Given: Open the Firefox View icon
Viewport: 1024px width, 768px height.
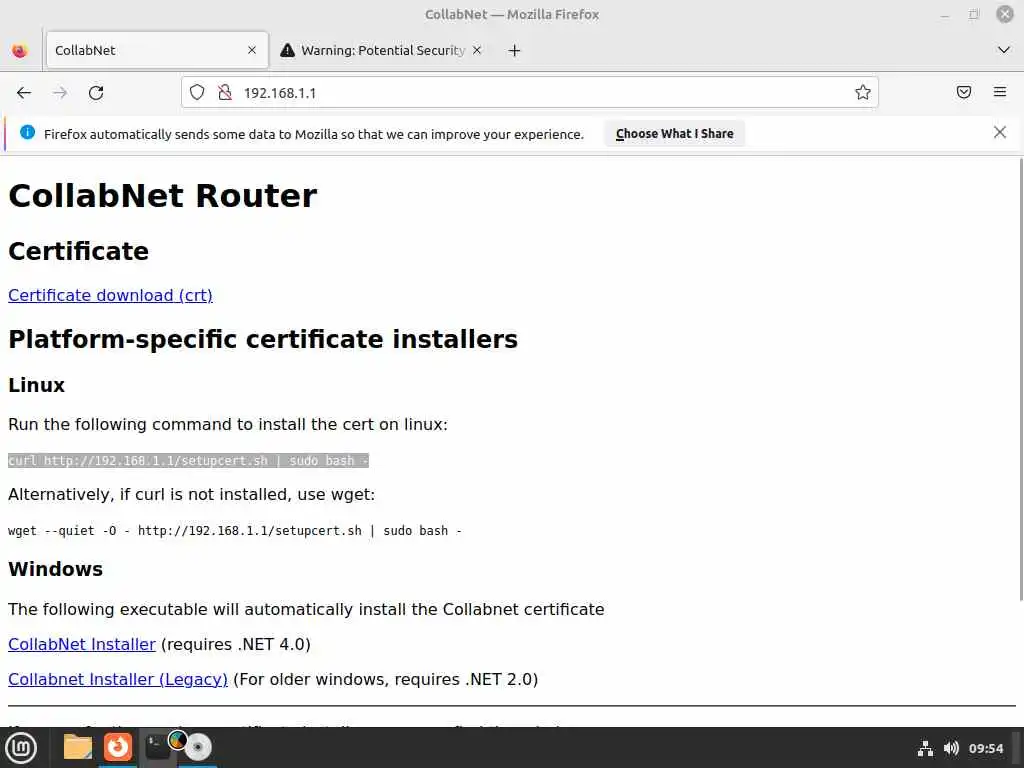Looking at the screenshot, I should coord(20,50).
